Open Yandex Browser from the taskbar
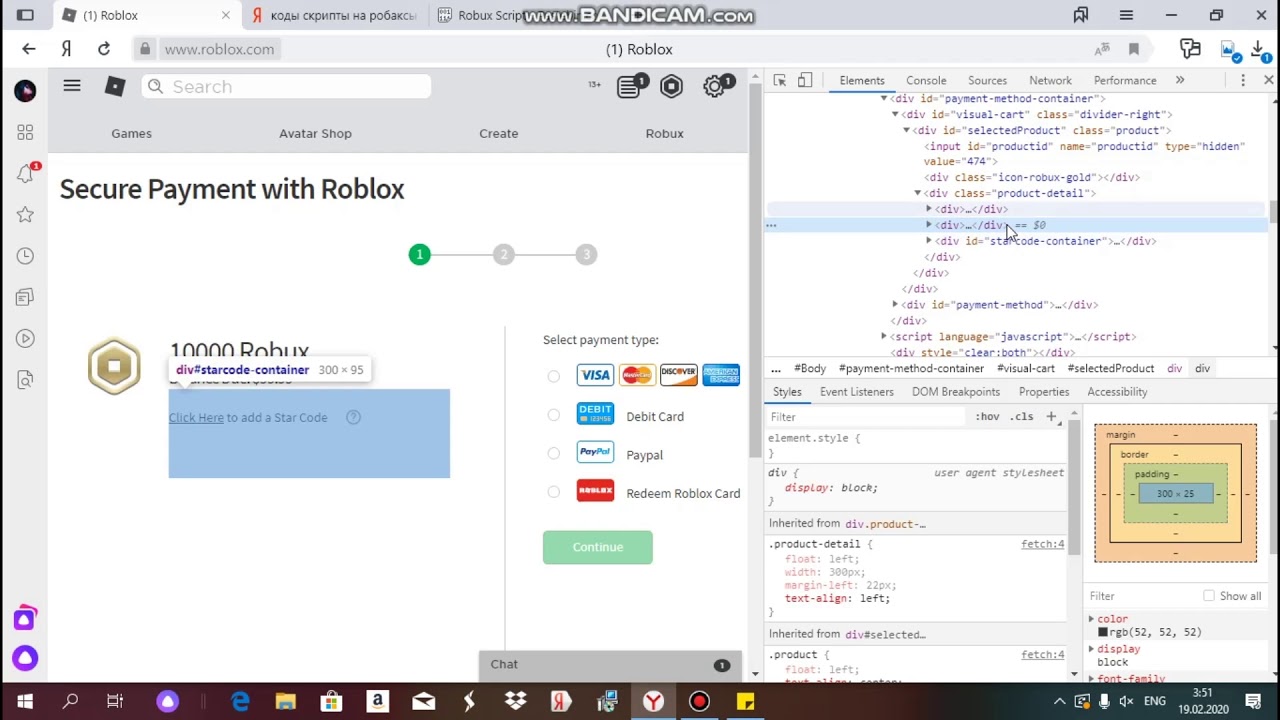The image size is (1280, 720). 653,702
